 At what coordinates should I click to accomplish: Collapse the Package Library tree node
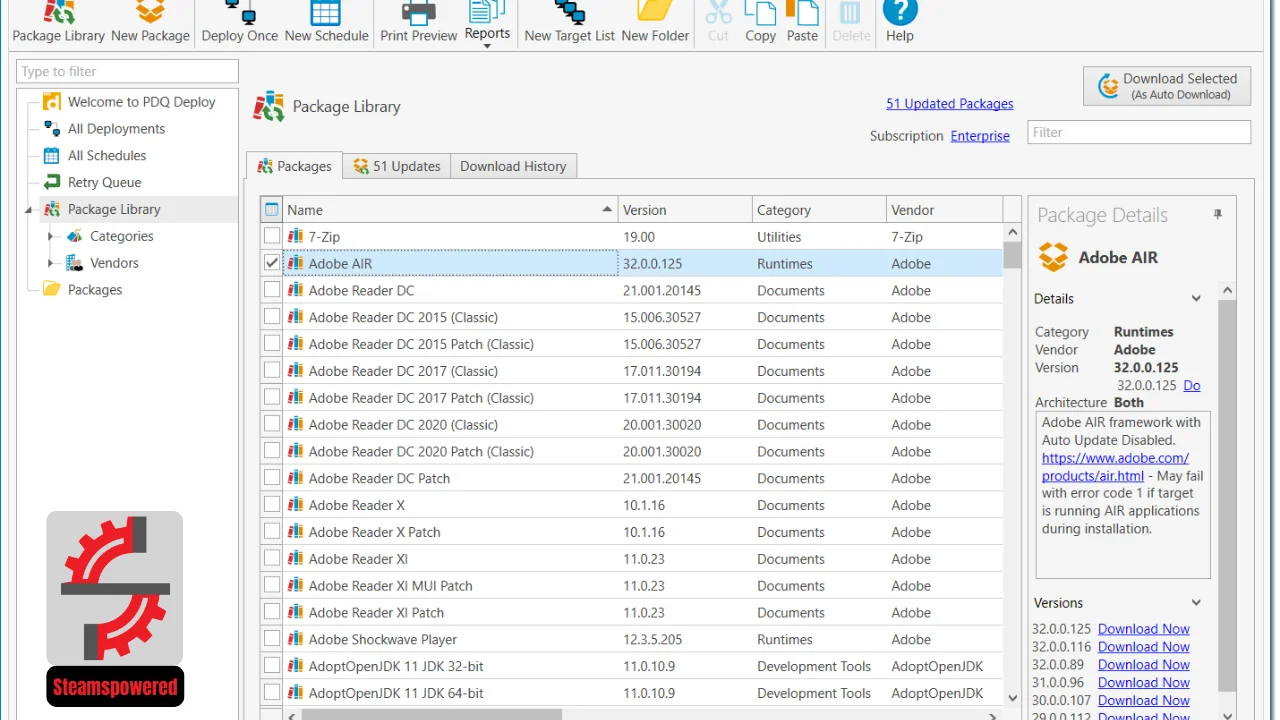point(29,210)
